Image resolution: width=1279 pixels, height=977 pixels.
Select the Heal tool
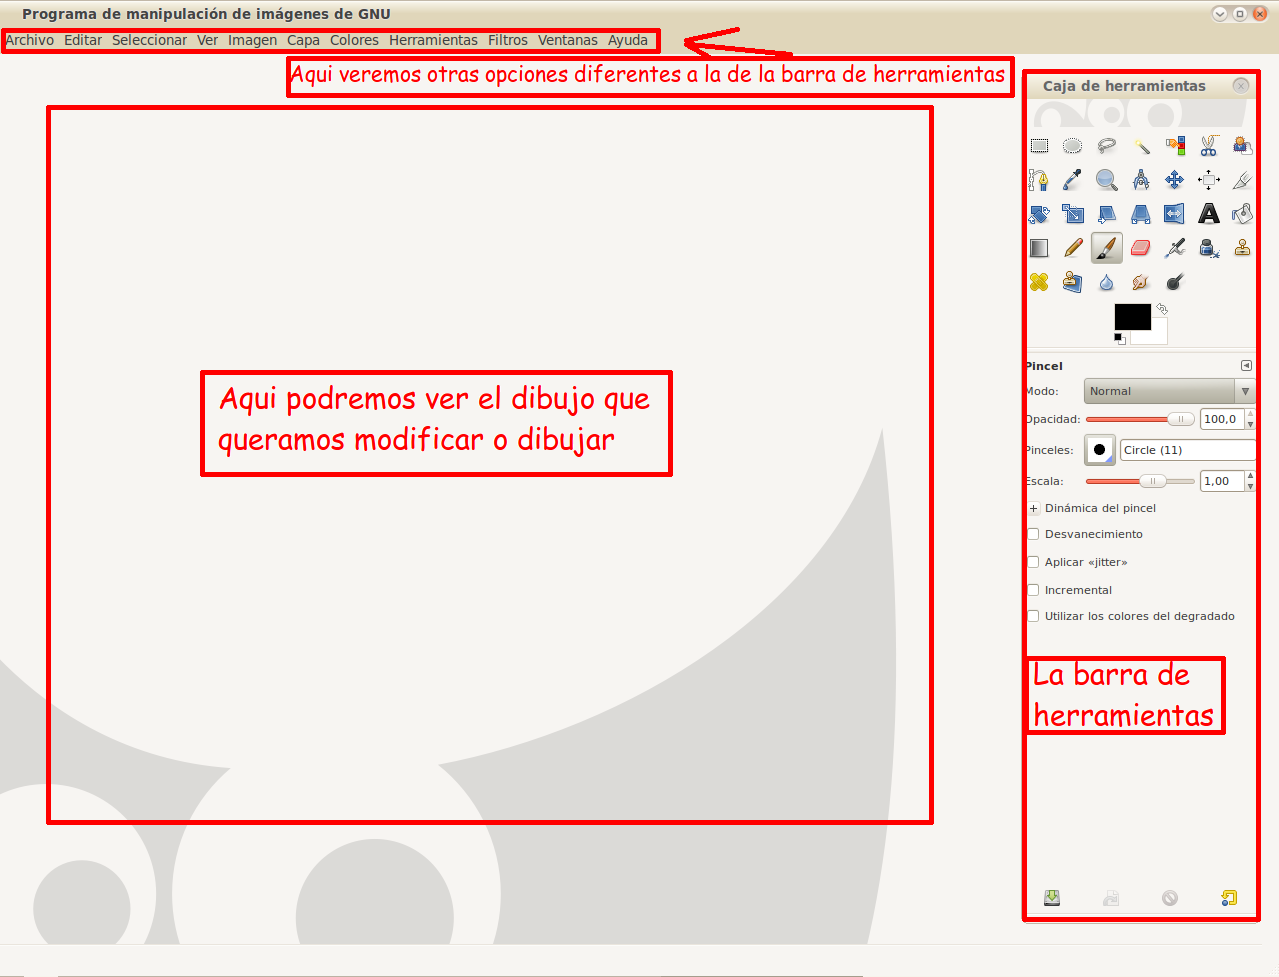coord(1038,281)
